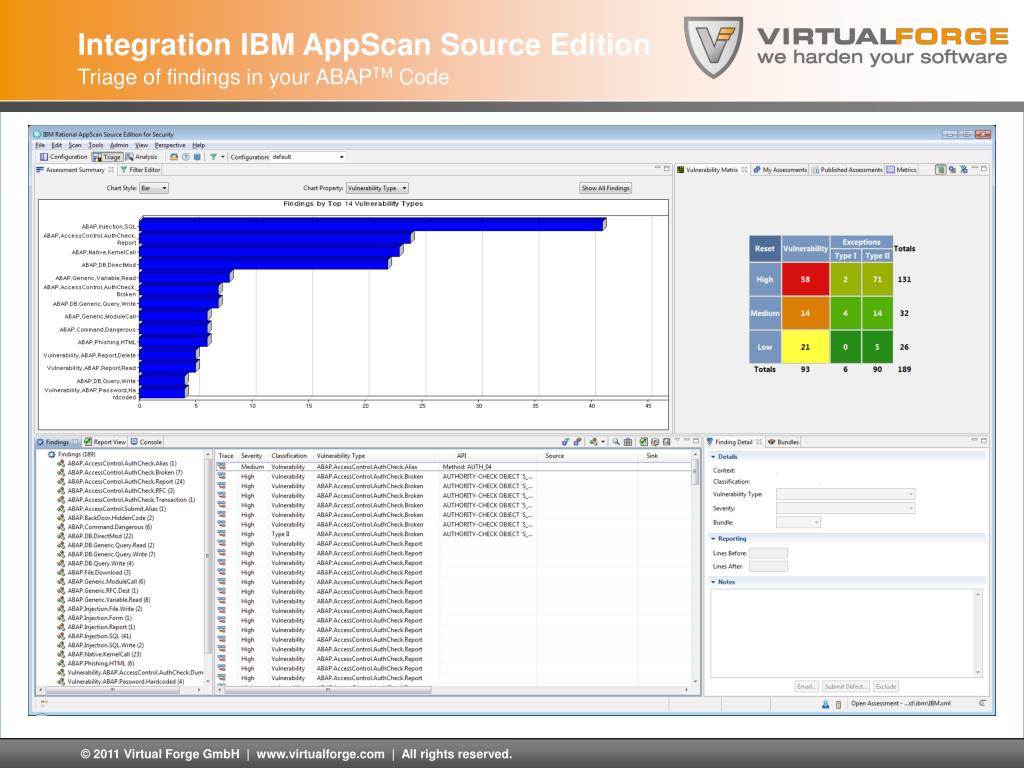Select ABAP.Injection.SQL (41) in findings tree
1024x768 pixels.
(94, 636)
